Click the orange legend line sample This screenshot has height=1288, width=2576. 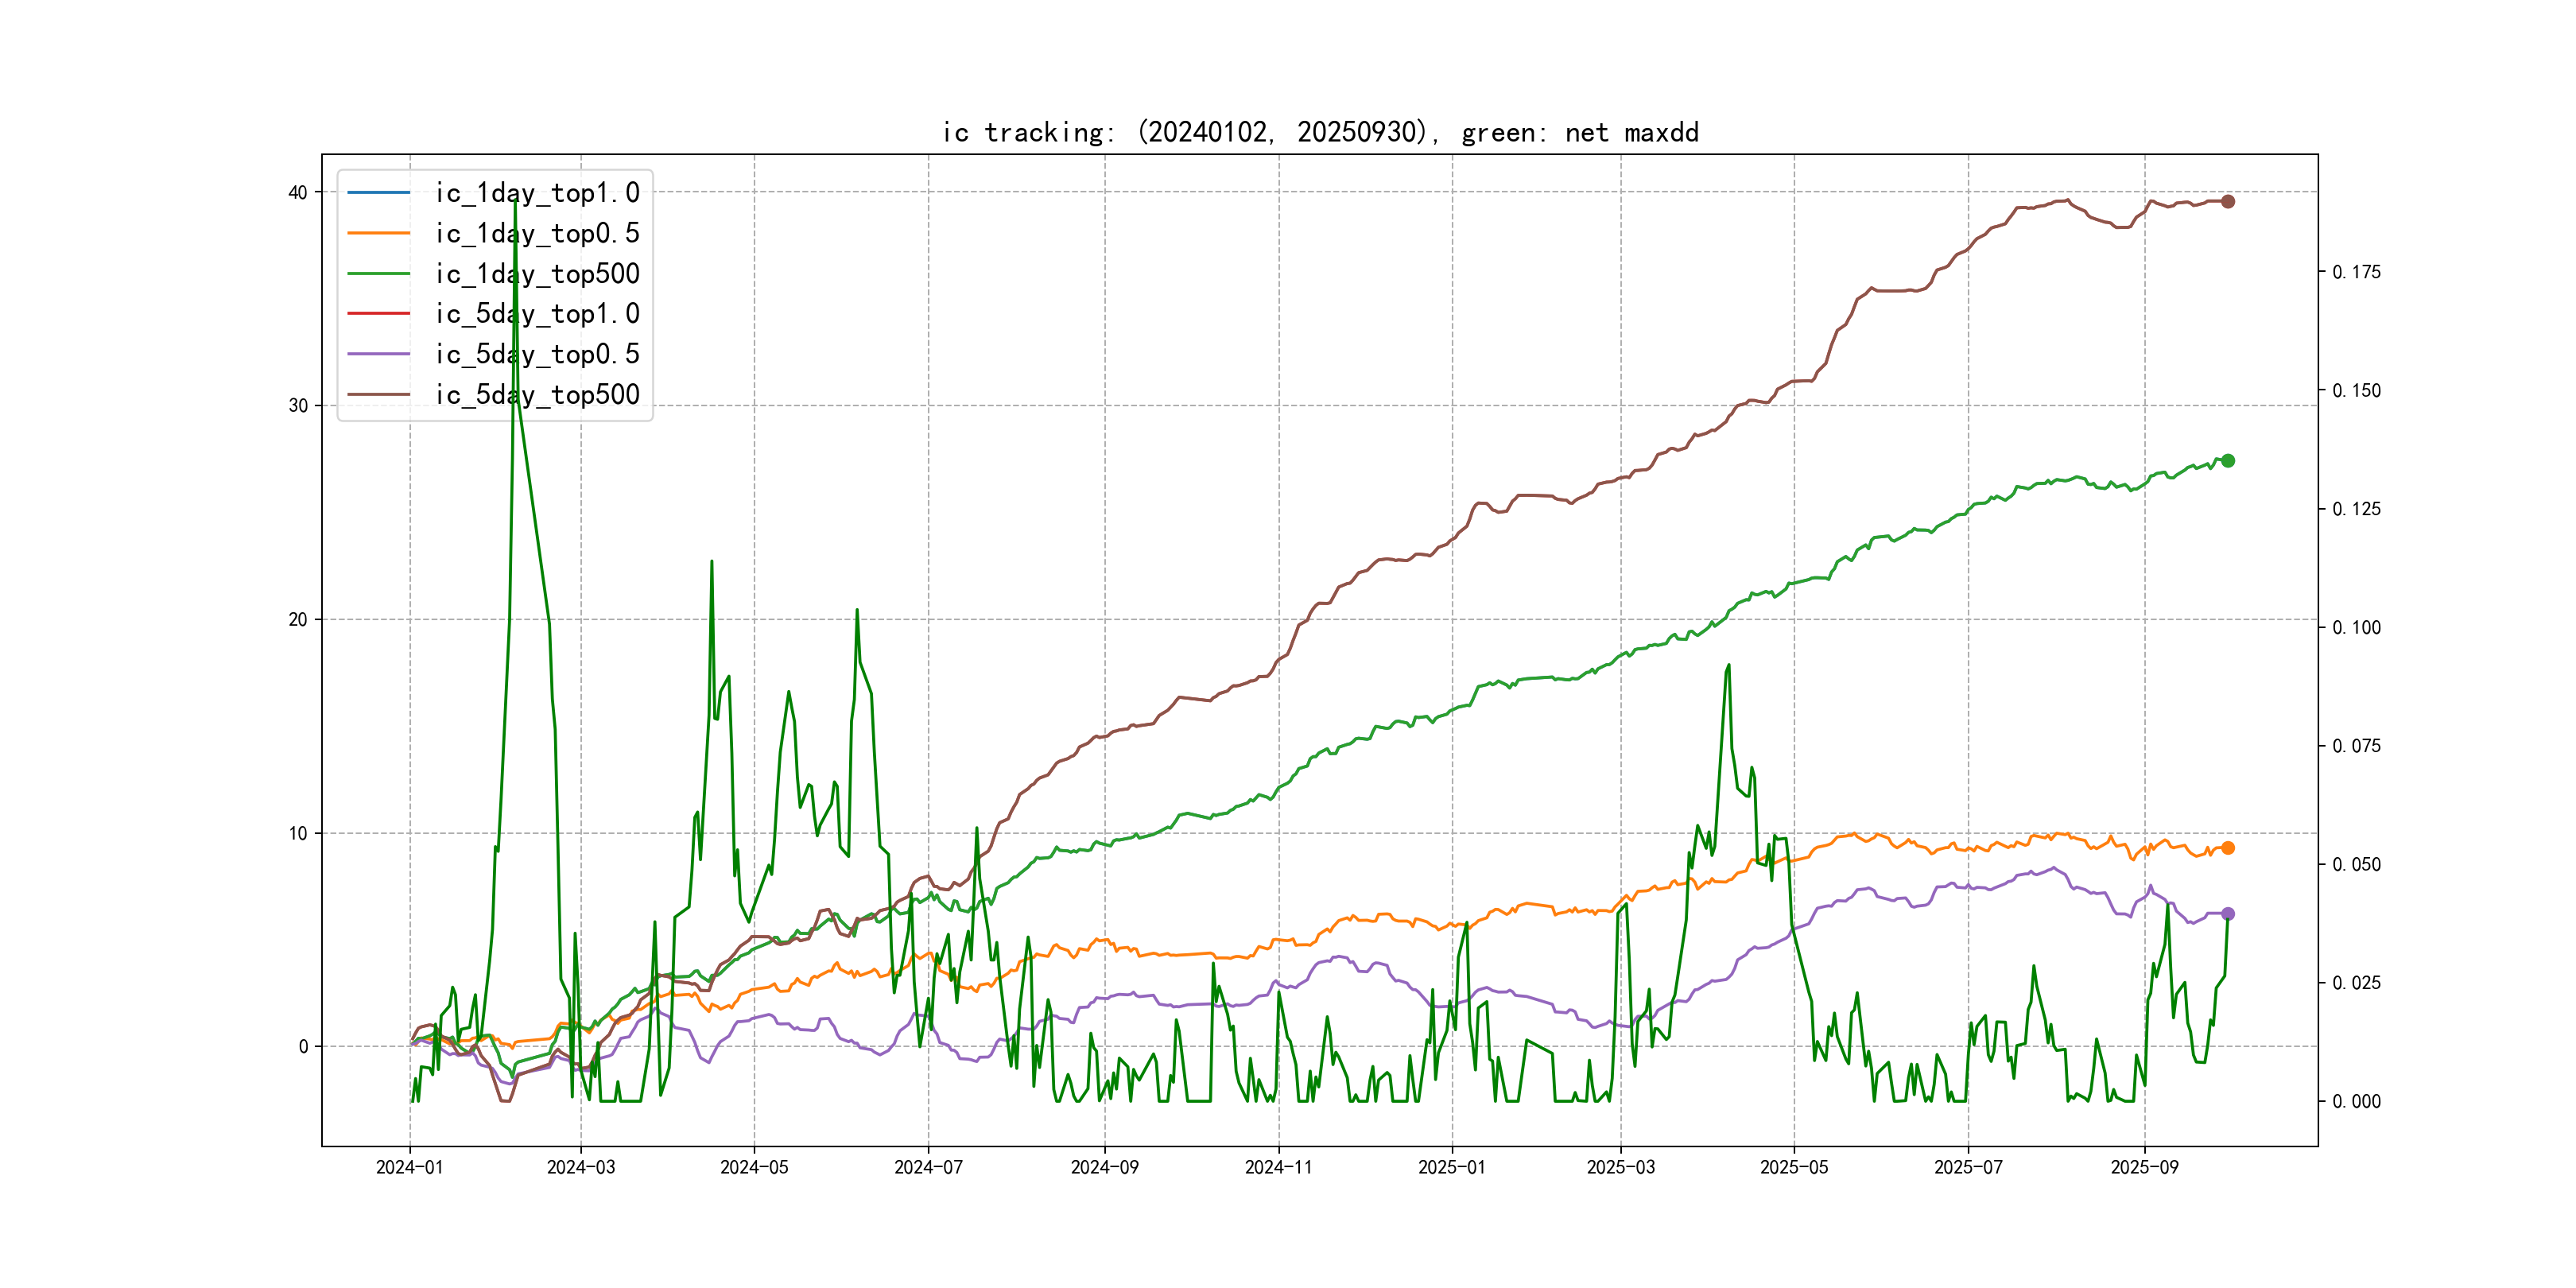pos(378,233)
